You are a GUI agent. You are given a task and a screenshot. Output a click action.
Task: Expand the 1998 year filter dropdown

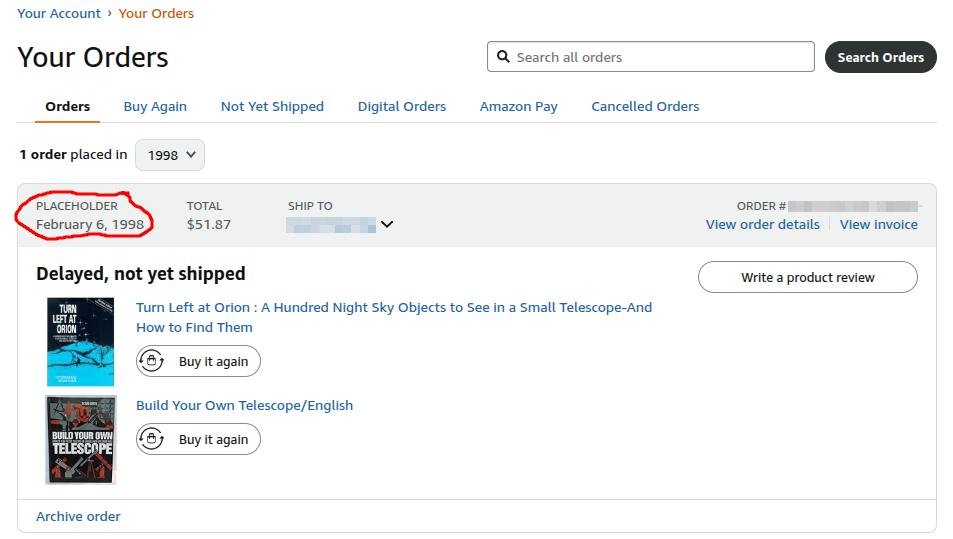pyautogui.click(x=170, y=155)
